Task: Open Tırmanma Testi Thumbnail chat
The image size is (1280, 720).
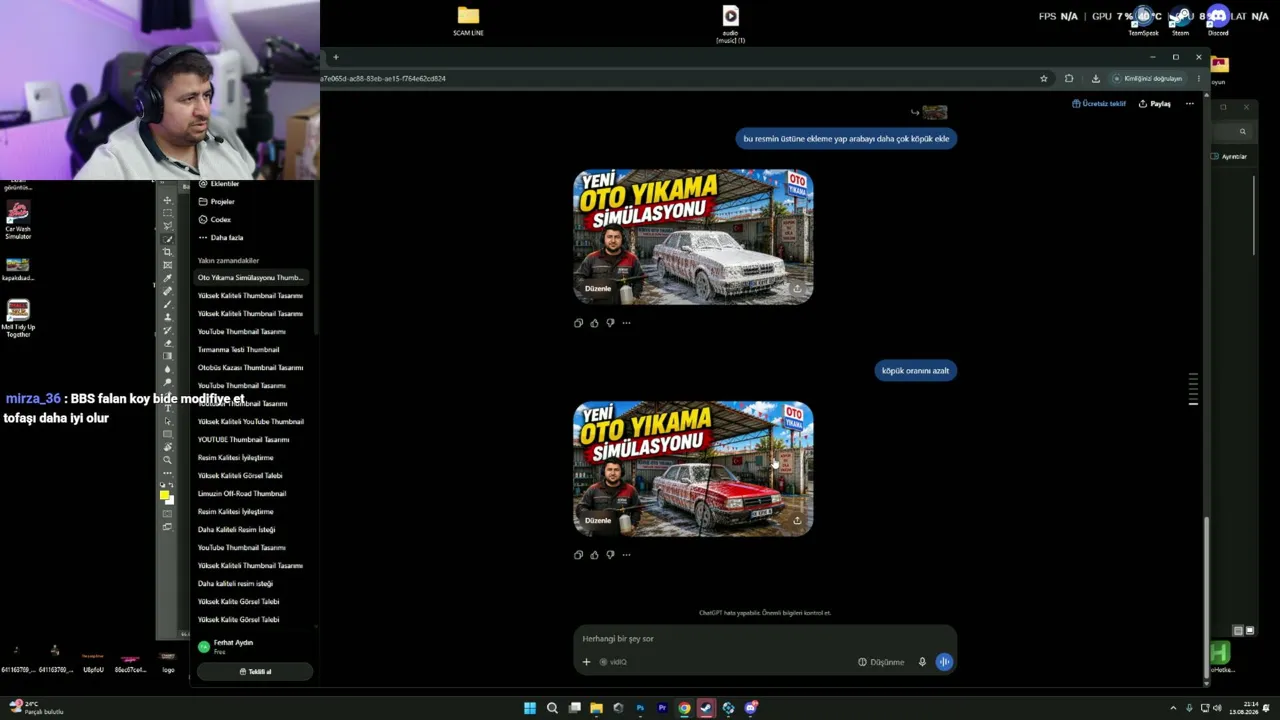Action: point(239,350)
